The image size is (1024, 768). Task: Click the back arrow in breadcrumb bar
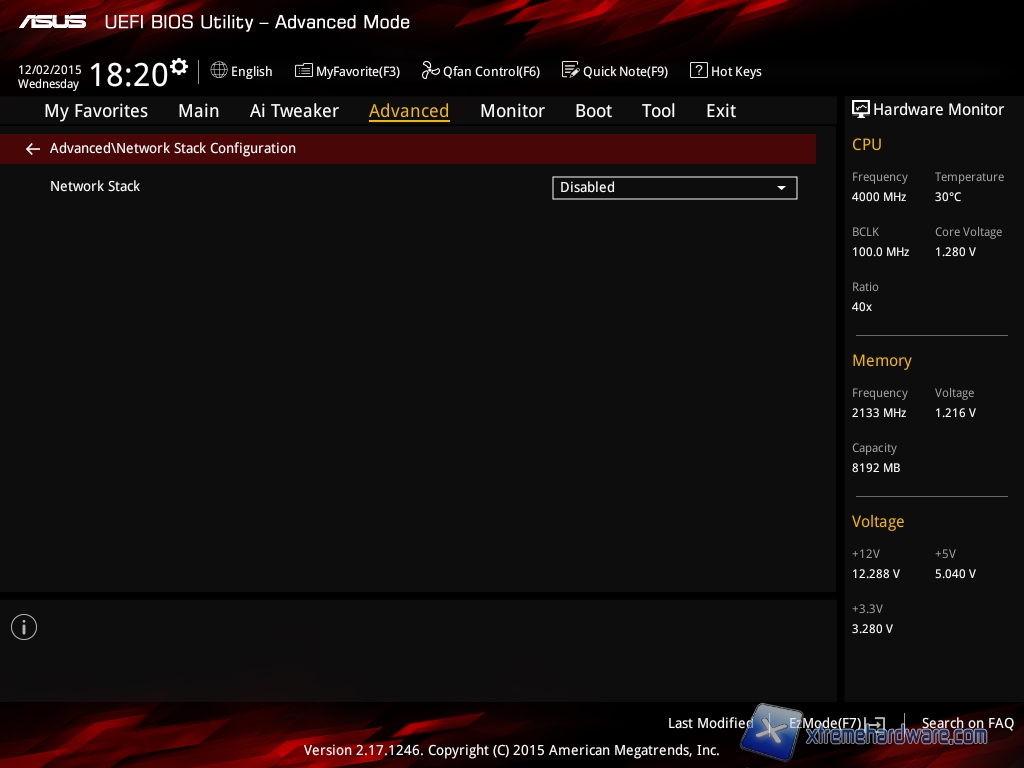tap(33, 149)
